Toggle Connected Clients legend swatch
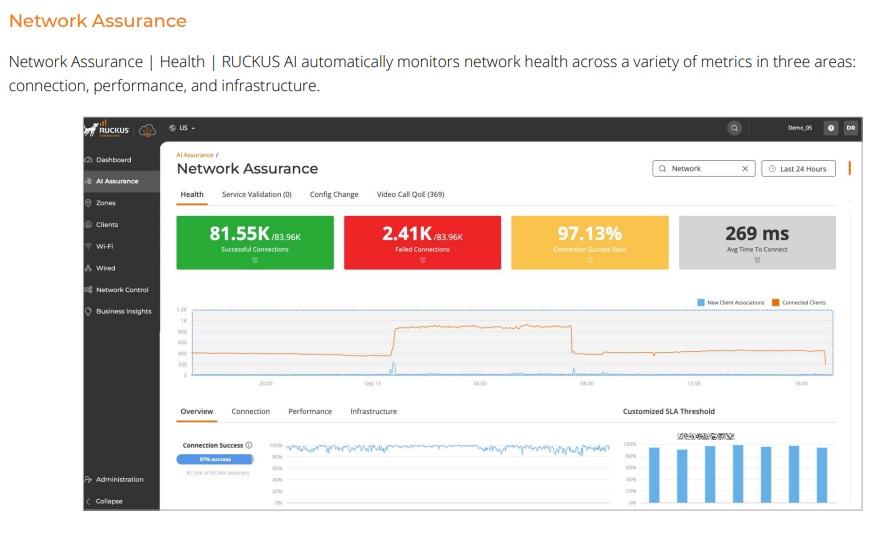The width and height of the screenshot is (886, 539). tap(776, 303)
